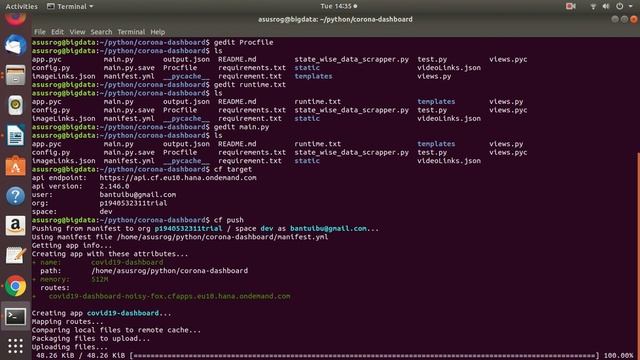
Task: Open Ubuntu Software from the dock
Action: point(16,166)
